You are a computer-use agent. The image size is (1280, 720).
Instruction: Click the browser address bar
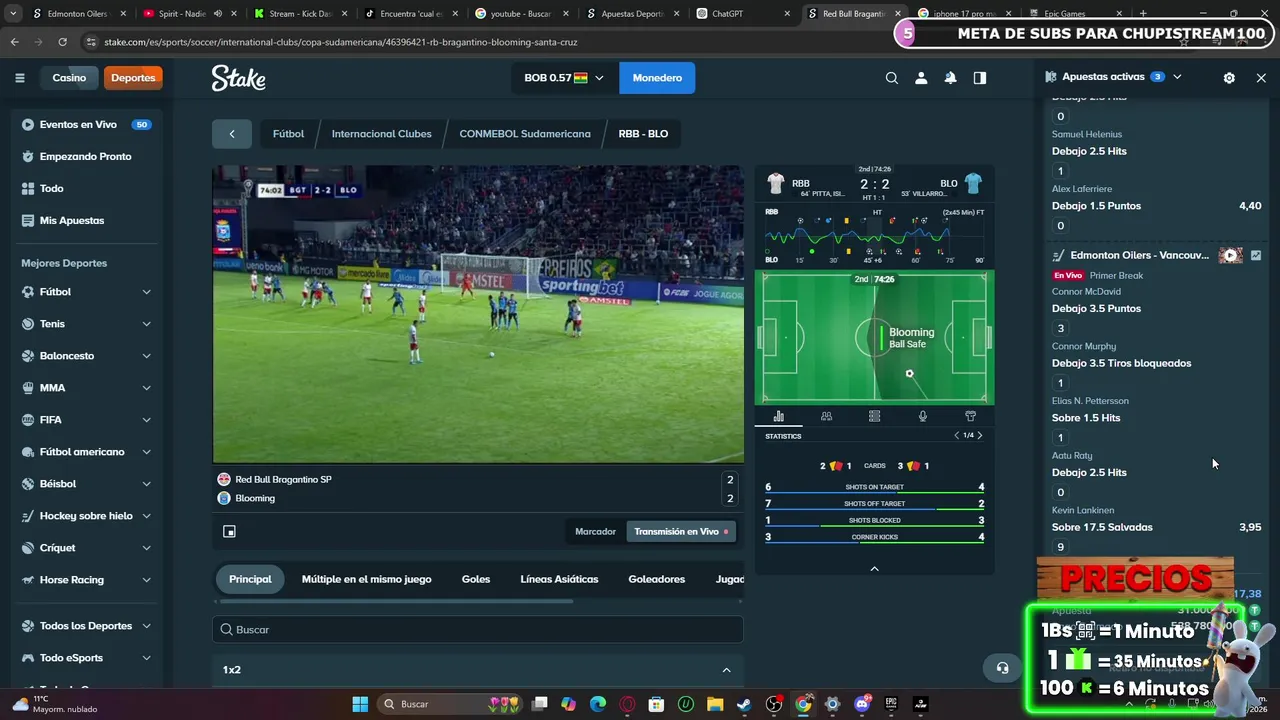[480, 42]
